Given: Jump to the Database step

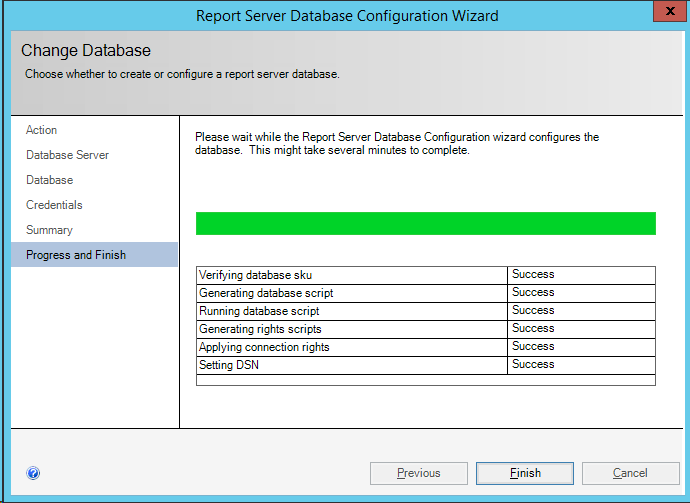Looking at the screenshot, I should tap(50, 180).
